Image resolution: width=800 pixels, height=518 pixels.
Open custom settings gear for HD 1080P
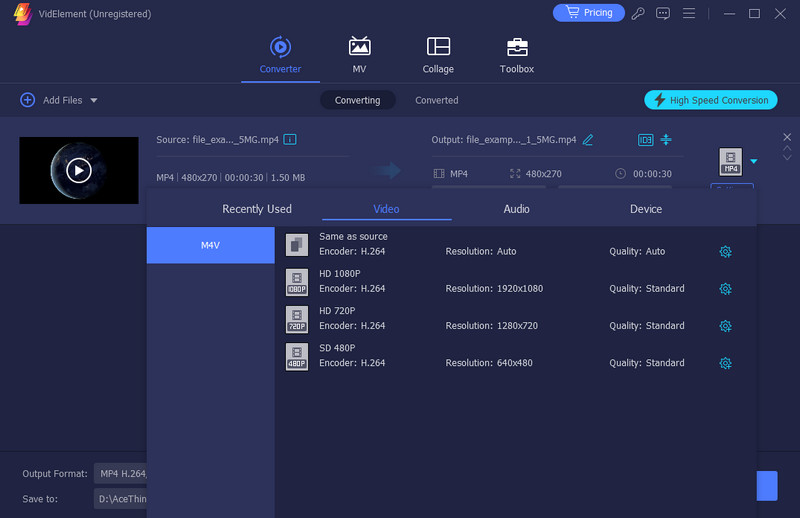click(726, 289)
